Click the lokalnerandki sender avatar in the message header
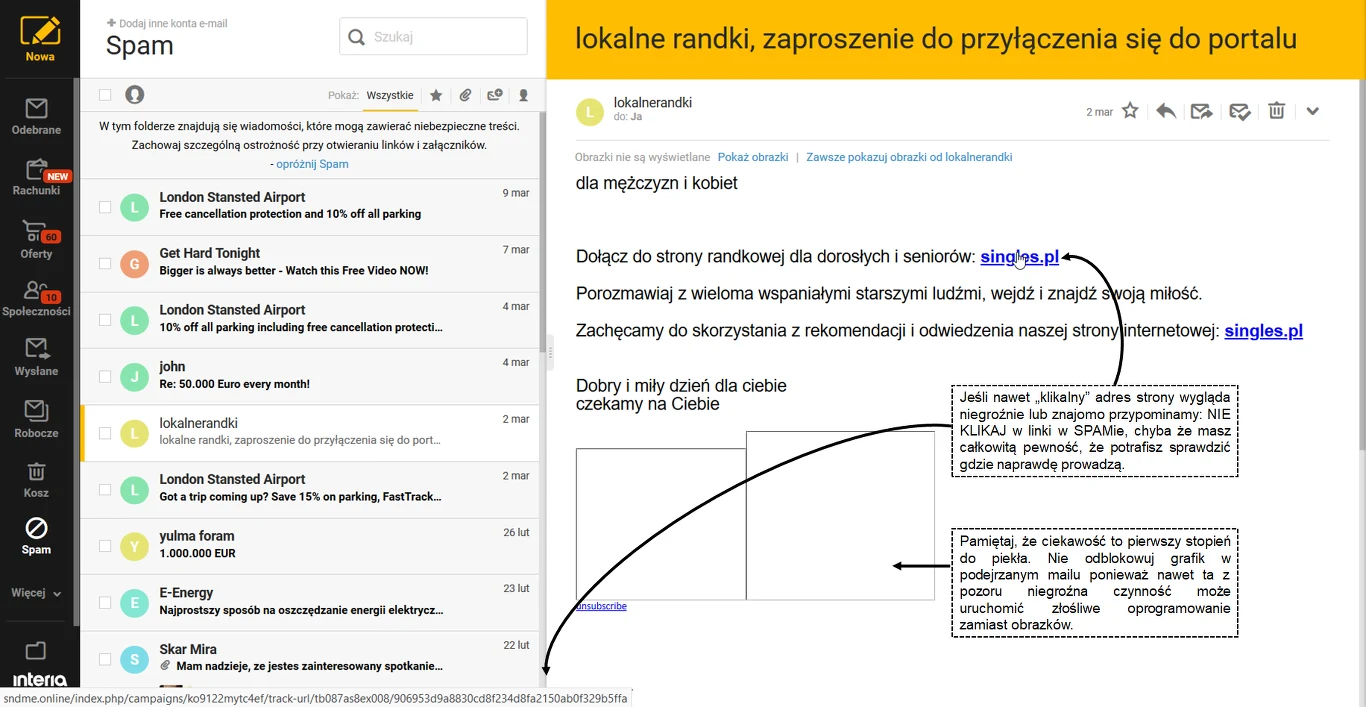This screenshot has width=1366, height=707. pyautogui.click(x=590, y=111)
